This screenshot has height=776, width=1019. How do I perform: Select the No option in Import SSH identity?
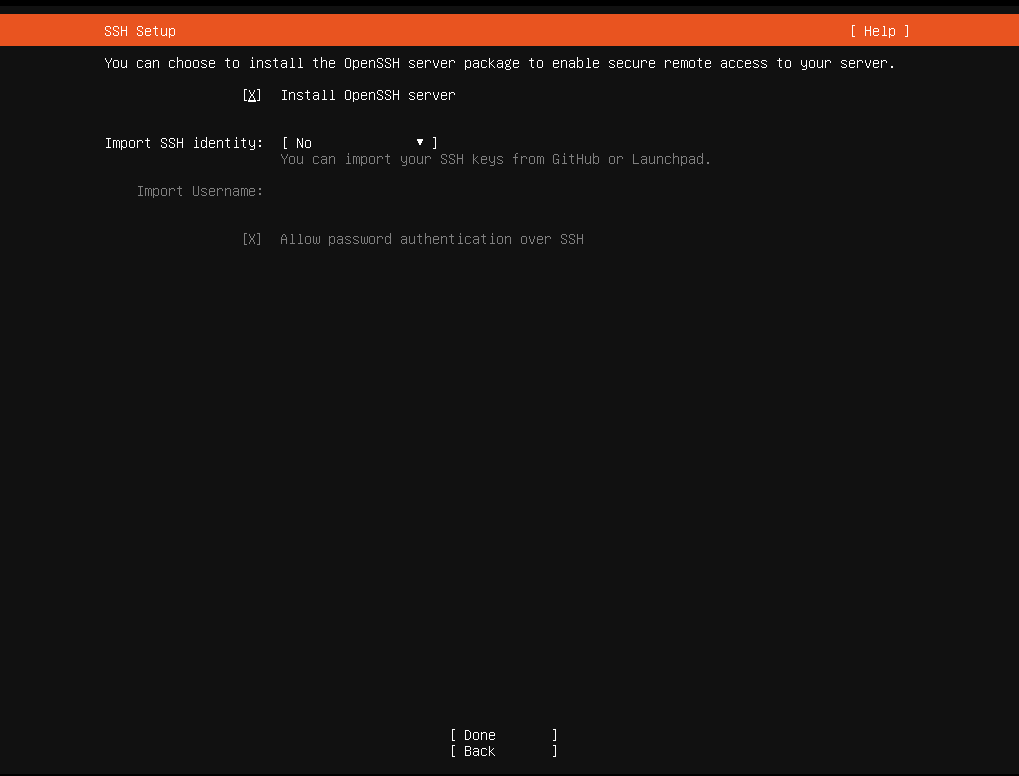pyautogui.click(x=303, y=142)
